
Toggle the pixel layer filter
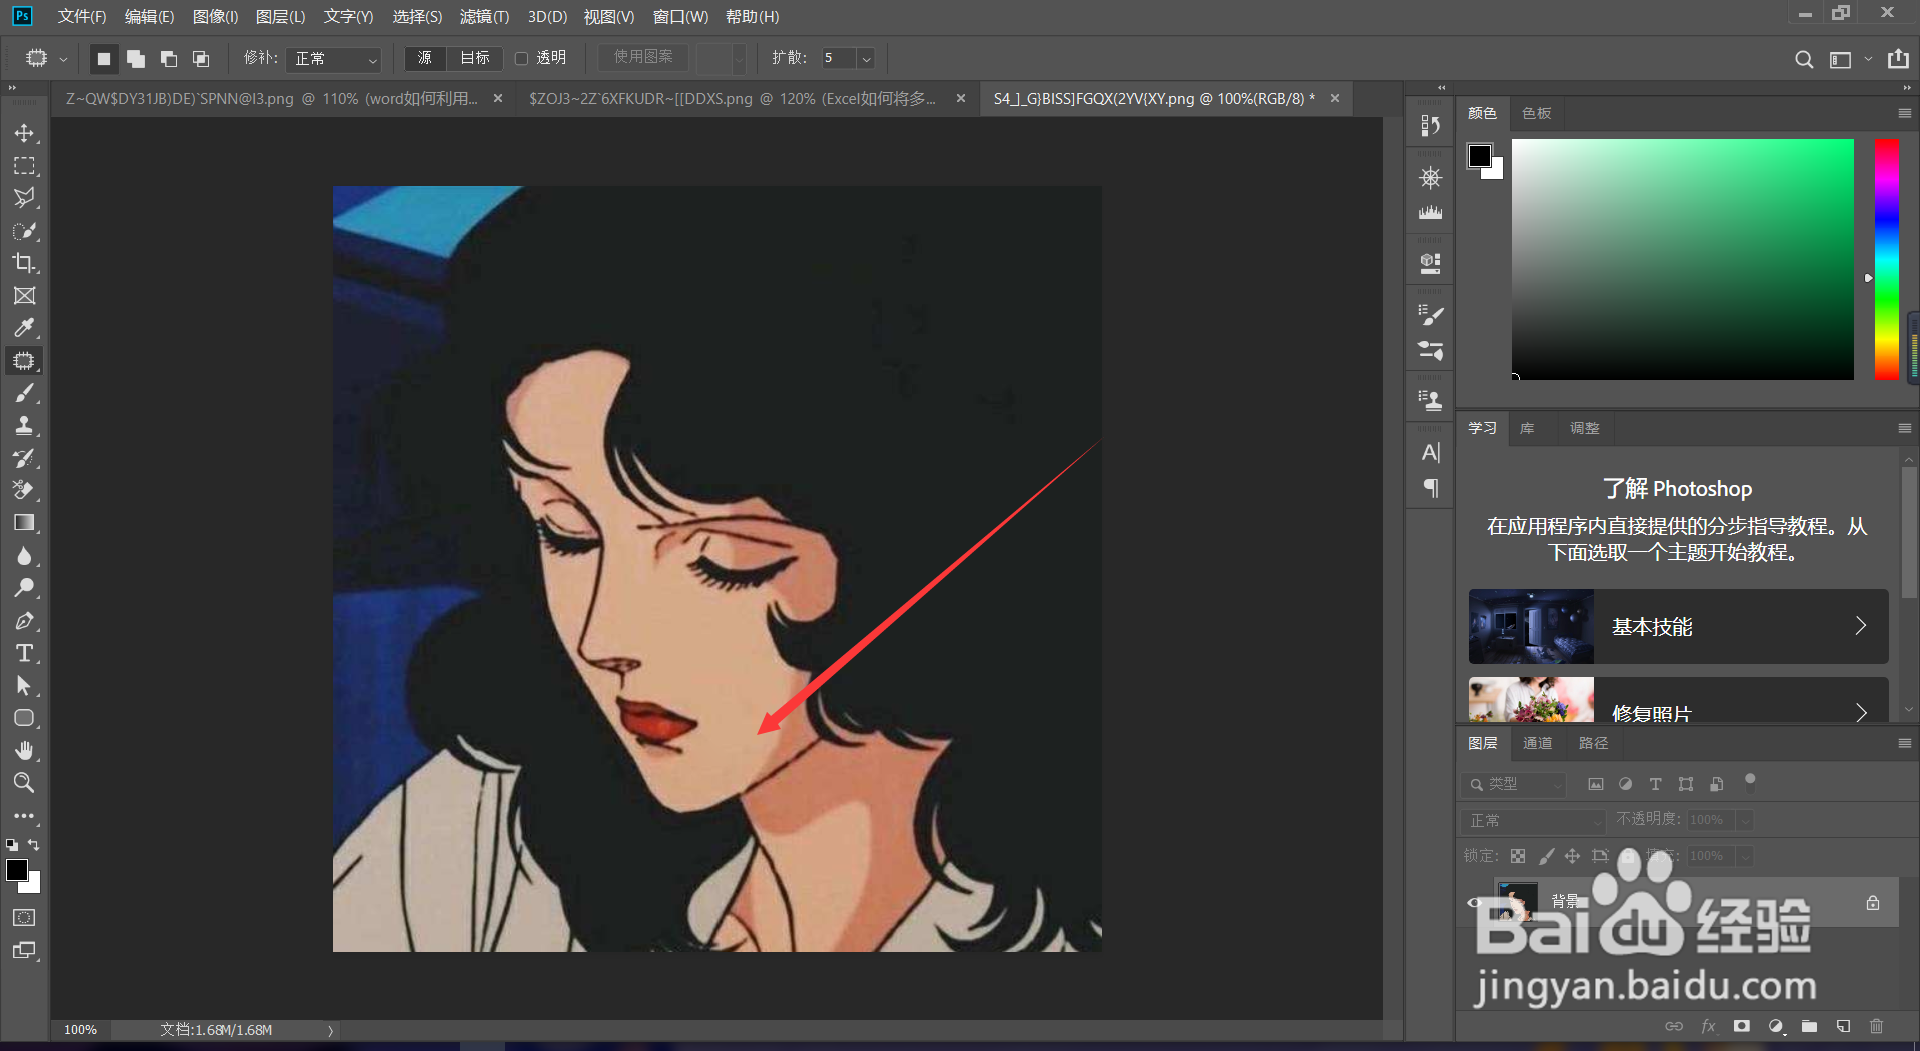[x=1596, y=784]
